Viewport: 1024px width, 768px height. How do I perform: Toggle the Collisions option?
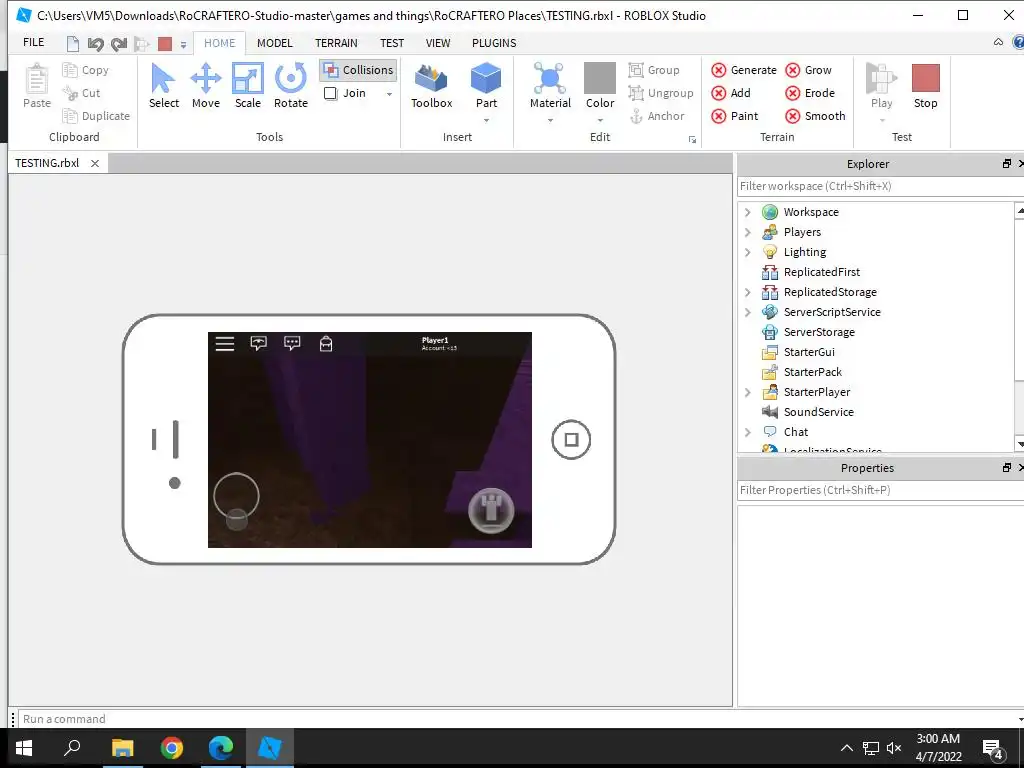pos(359,70)
